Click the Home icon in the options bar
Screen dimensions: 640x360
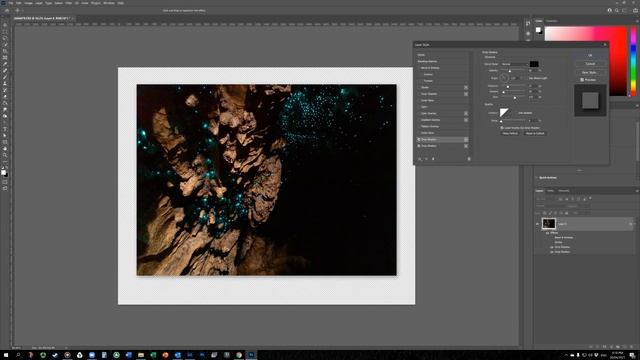(x=7, y=11)
